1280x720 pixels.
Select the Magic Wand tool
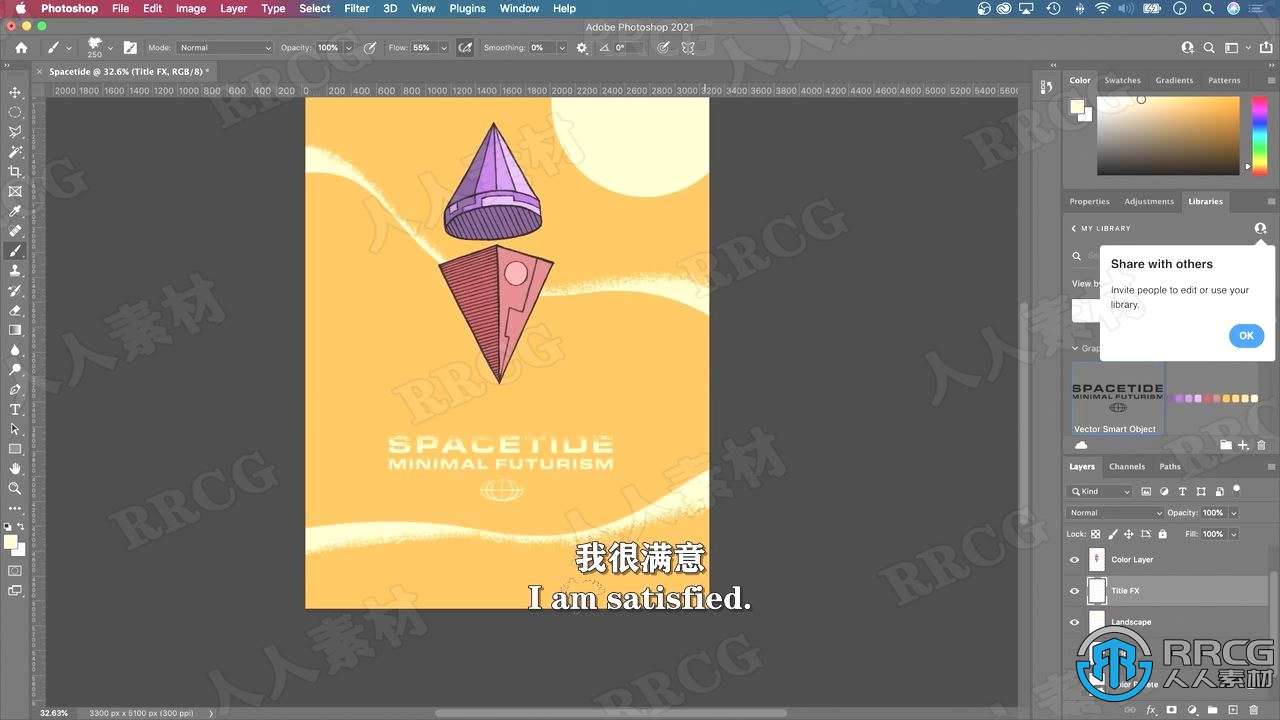(15, 152)
